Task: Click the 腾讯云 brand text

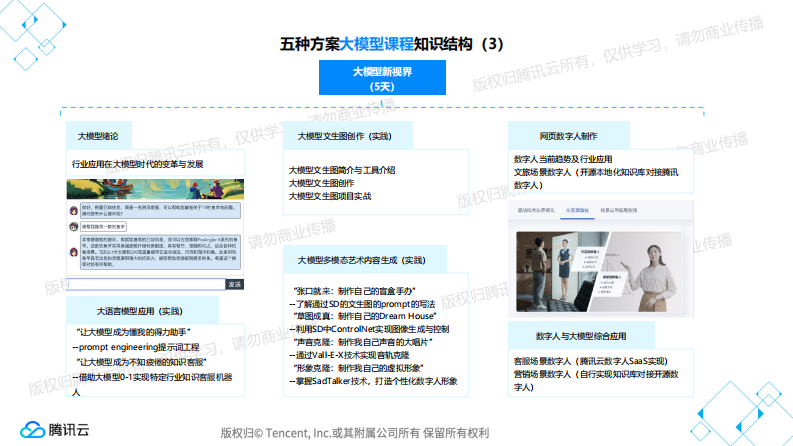Action: click(69, 430)
